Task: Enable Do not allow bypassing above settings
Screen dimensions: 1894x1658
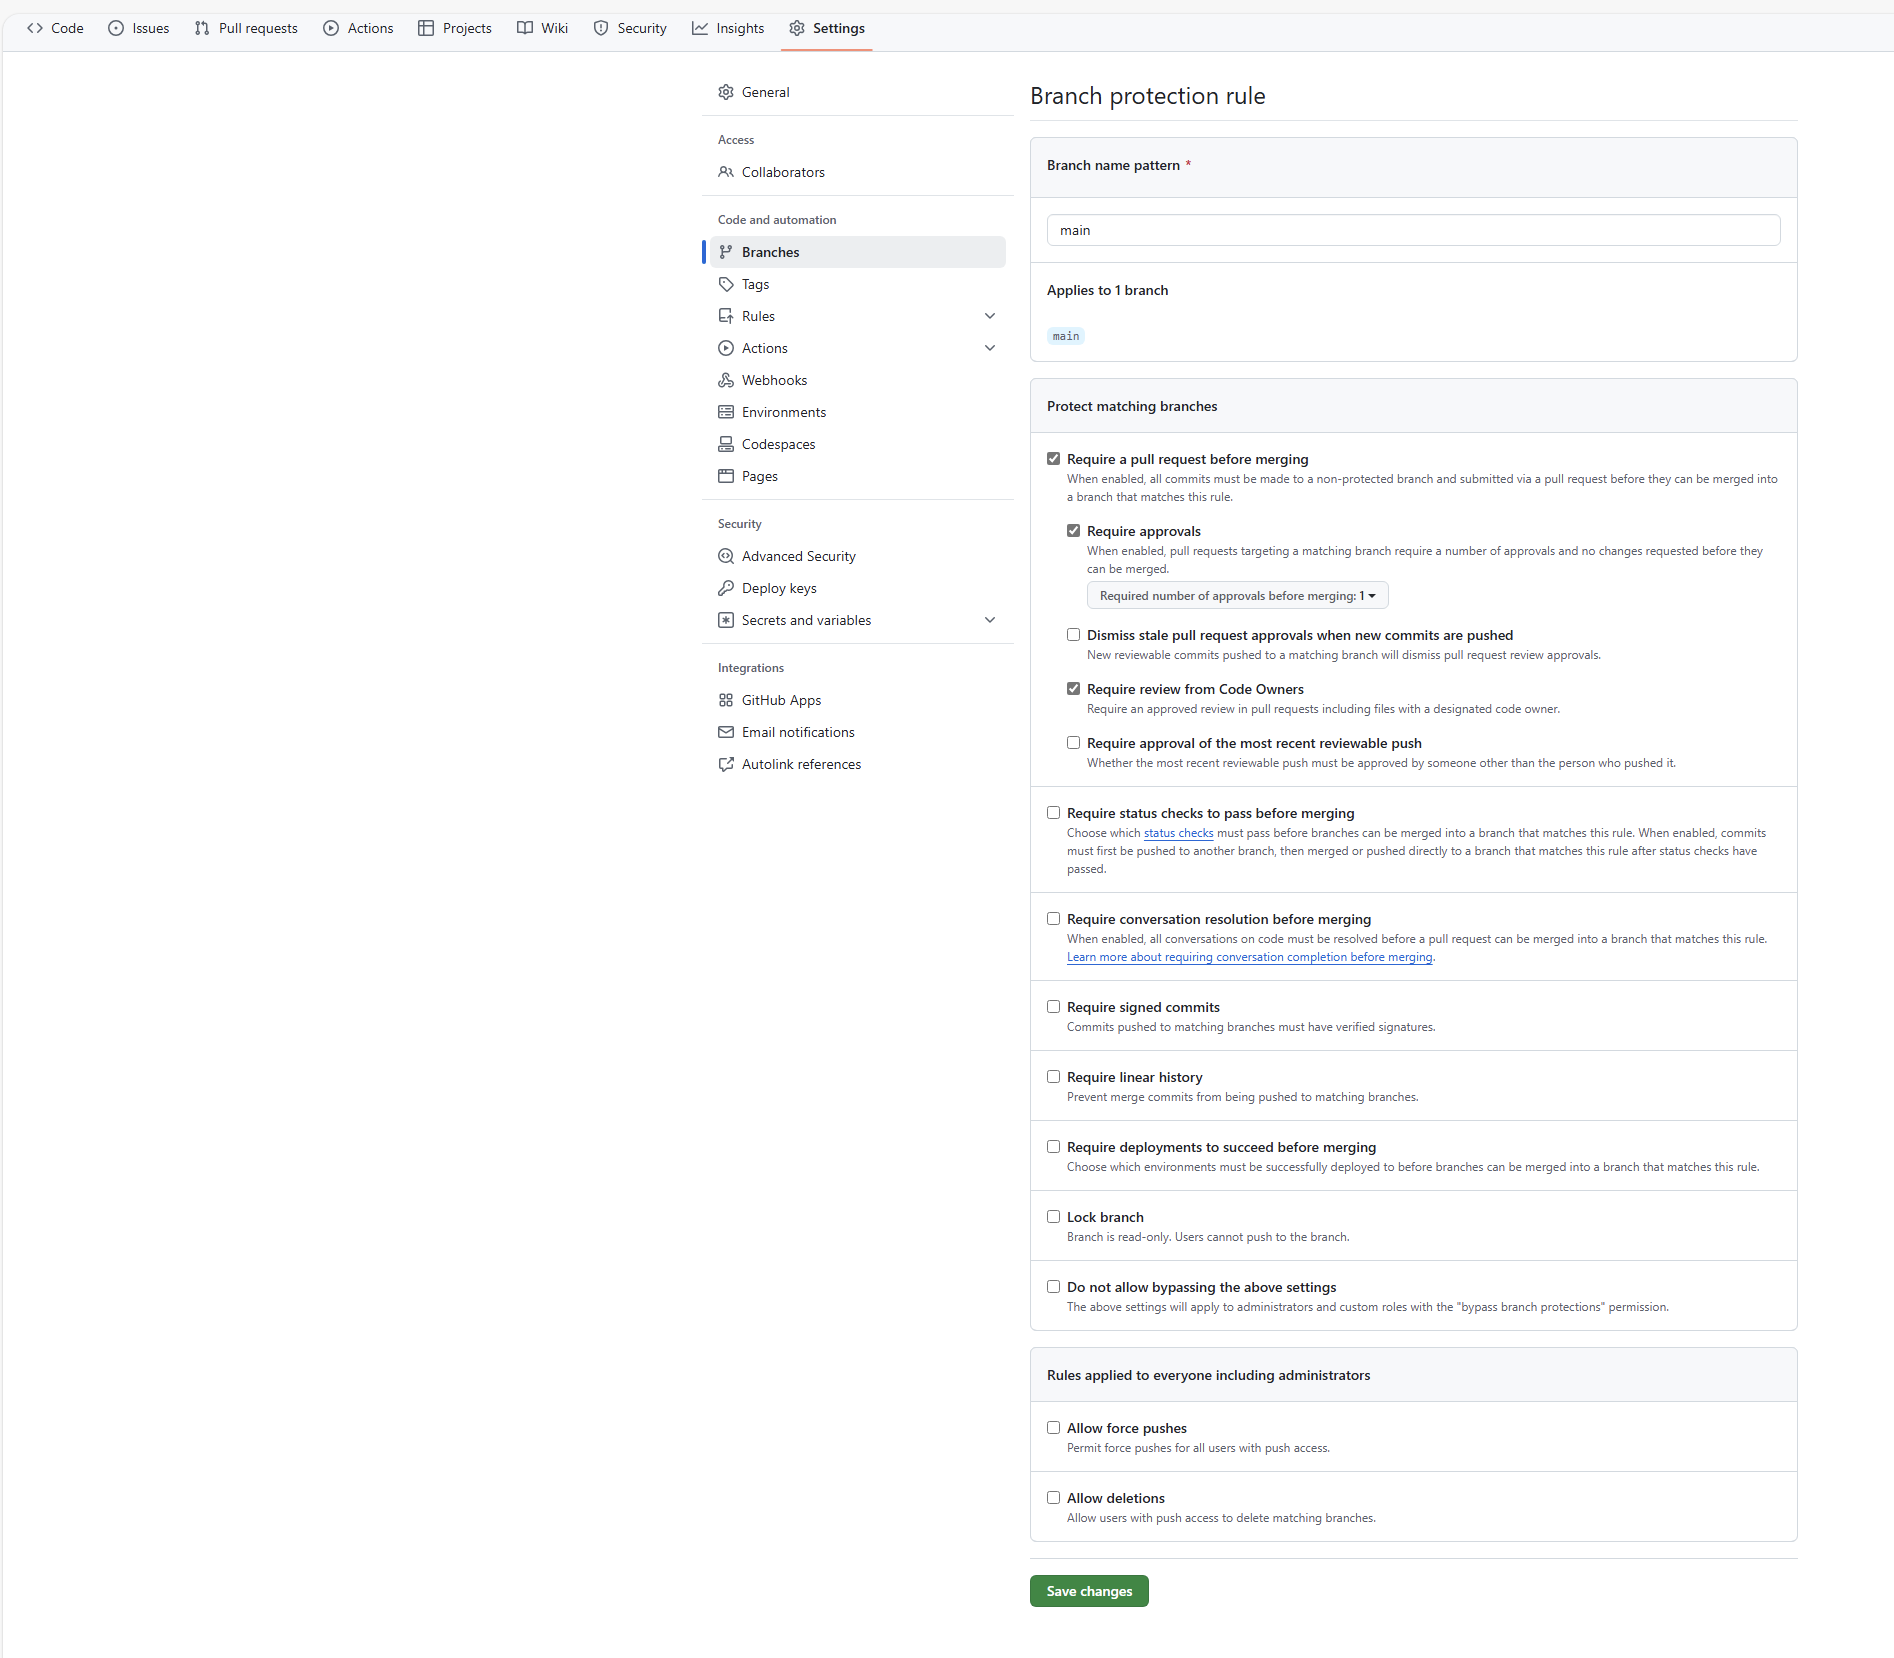Action: point(1053,1287)
